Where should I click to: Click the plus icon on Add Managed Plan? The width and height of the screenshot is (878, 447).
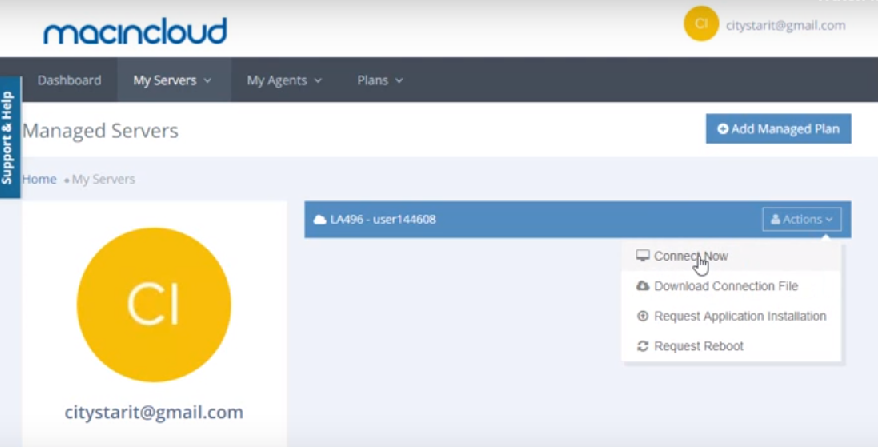[723, 129]
